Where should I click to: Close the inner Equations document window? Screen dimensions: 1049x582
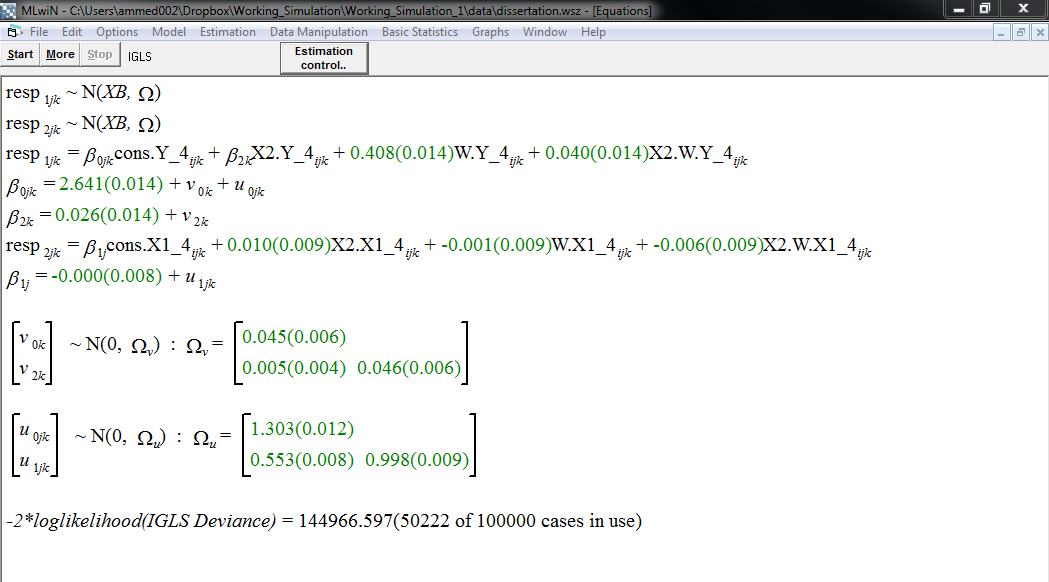click(x=1038, y=32)
